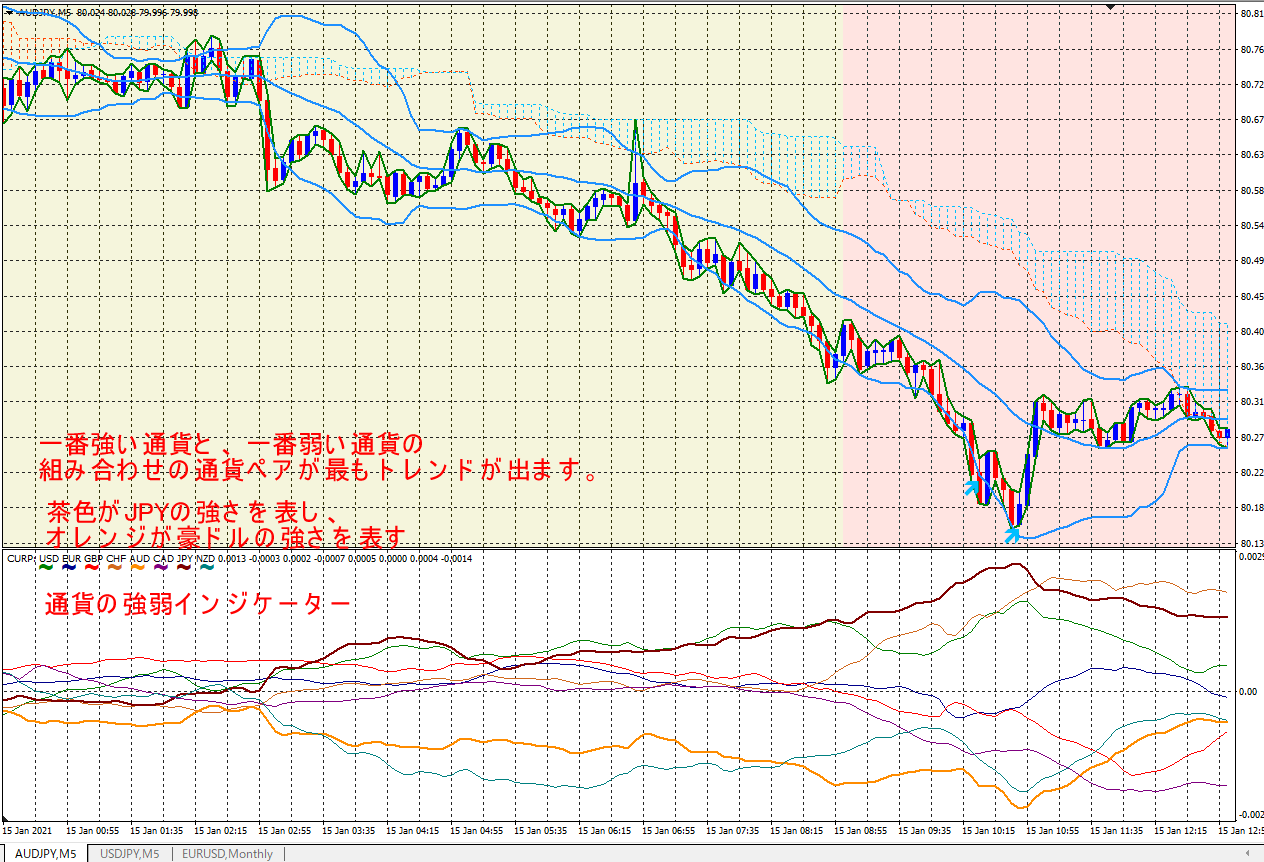The width and height of the screenshot is (1264, 862).
Task: Click the 15 Jan 2021 time label
Action: click(x=27, y=830)
